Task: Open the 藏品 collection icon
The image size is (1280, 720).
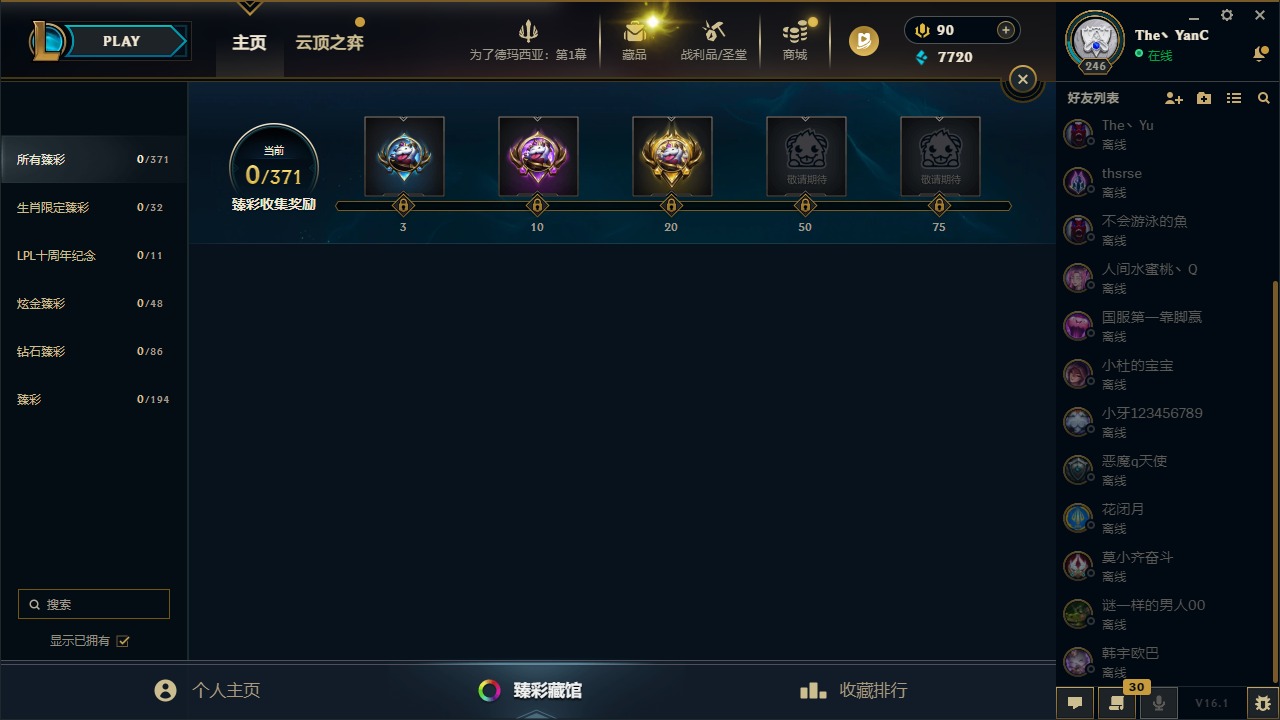Action: 634,40
